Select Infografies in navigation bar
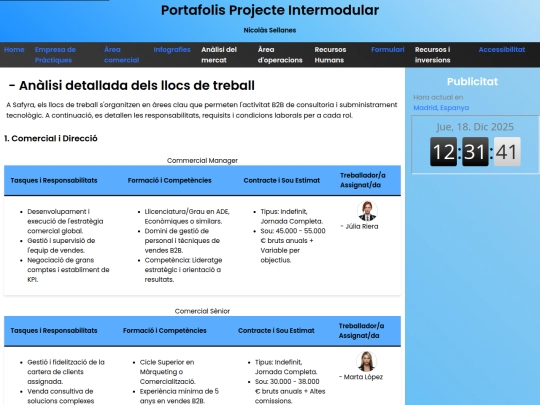This screenshot has height=405, width=540. [x=172, y=50]
